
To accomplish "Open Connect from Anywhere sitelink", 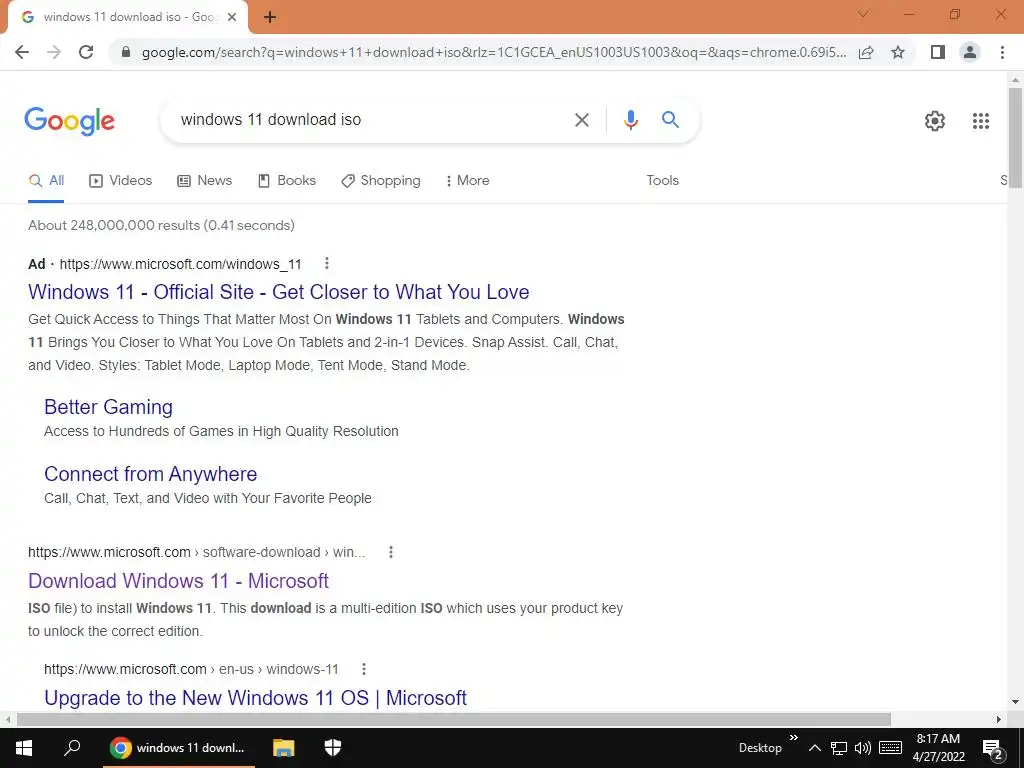I will pyautogui.click(x=150, y=474).
